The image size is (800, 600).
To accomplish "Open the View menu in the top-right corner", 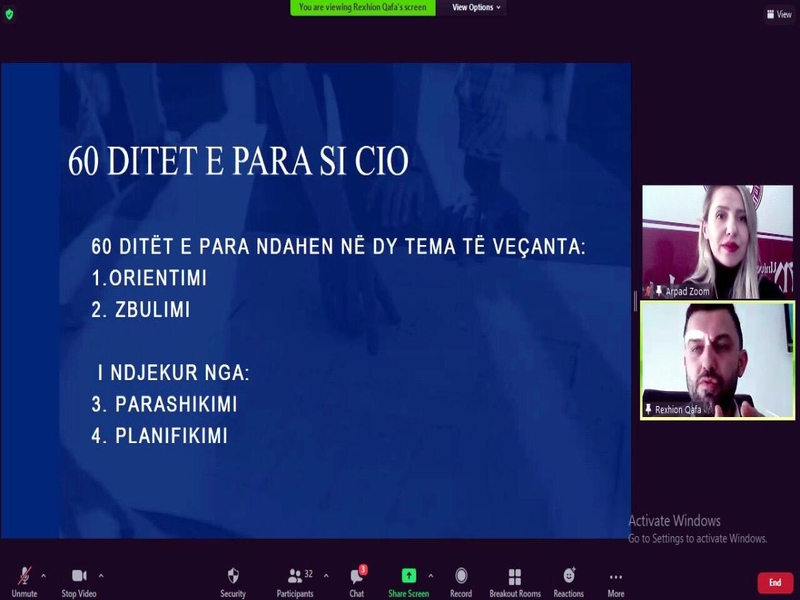I will tap(780, 15).
